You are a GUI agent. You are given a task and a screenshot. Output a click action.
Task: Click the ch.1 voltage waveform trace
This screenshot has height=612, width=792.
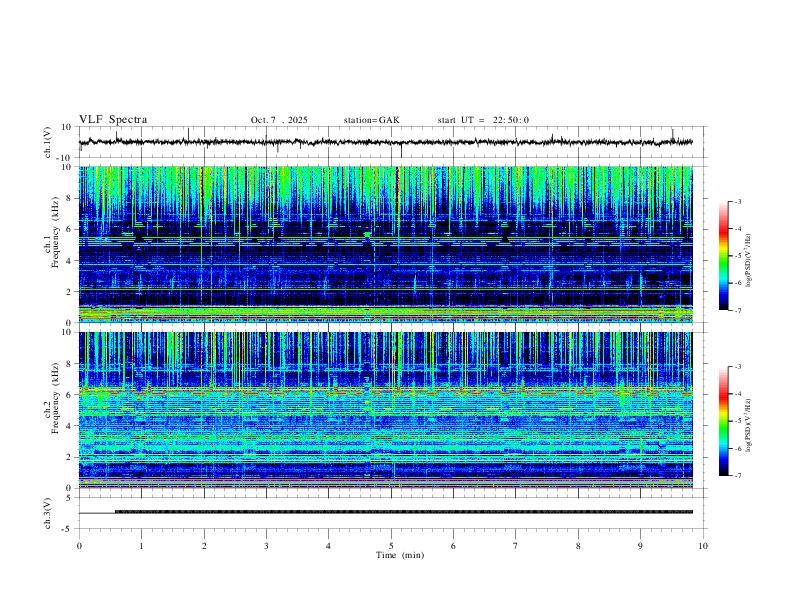click(386, 142)
